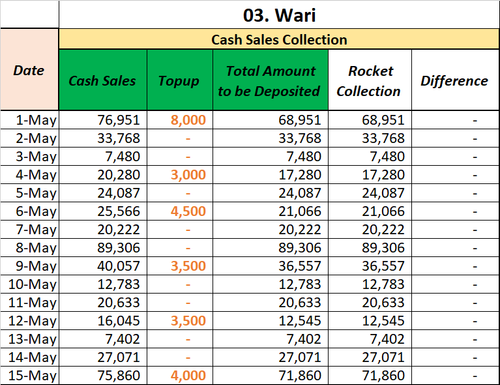Select the "Cash Sales" column header
This screenshot has width=500, height=385.
point(103,80)
